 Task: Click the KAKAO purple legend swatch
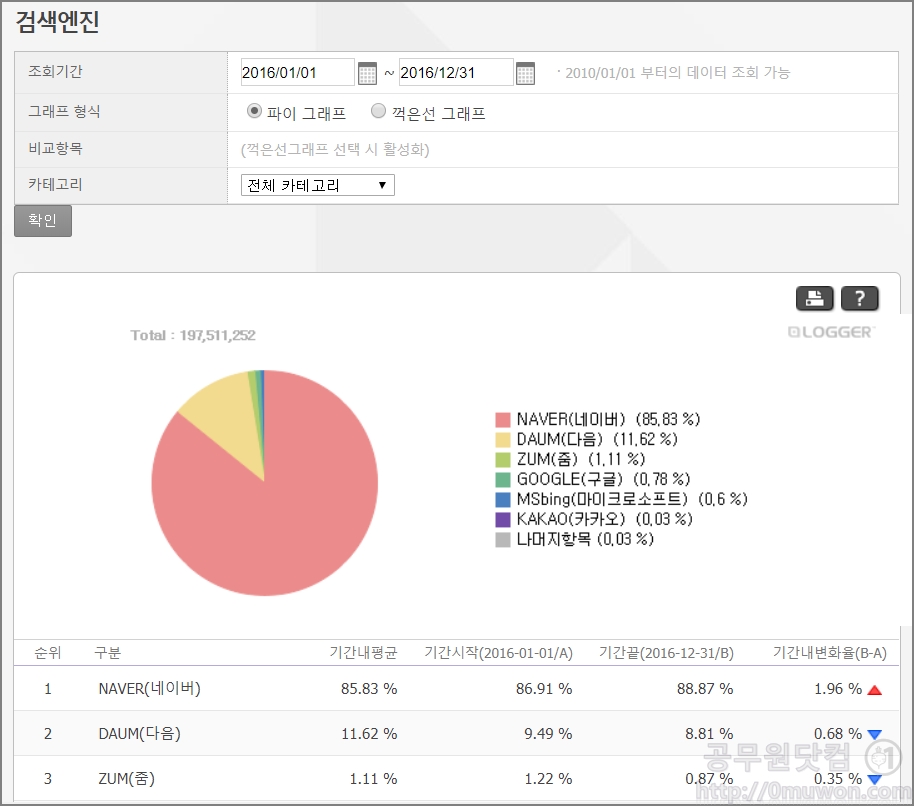point(502,519)
